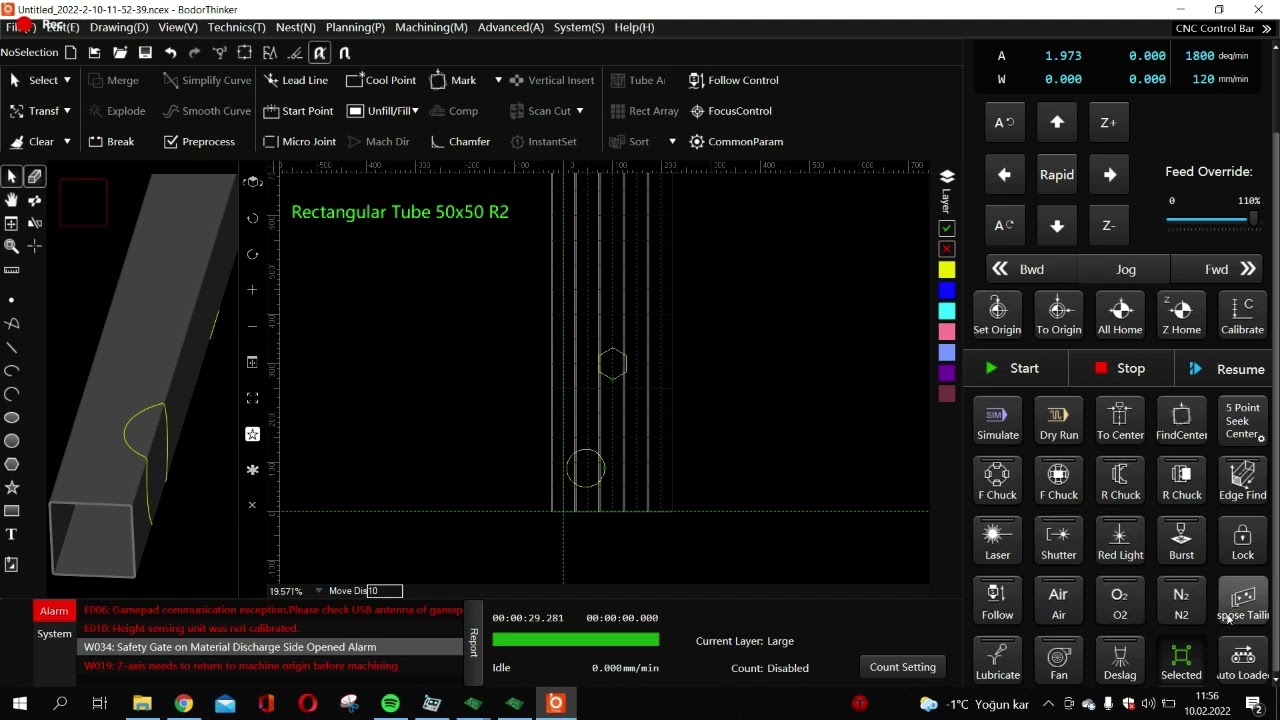1280x720 pixels.
Task: Select the yellow layer color swatch
Action: (946, 270)
